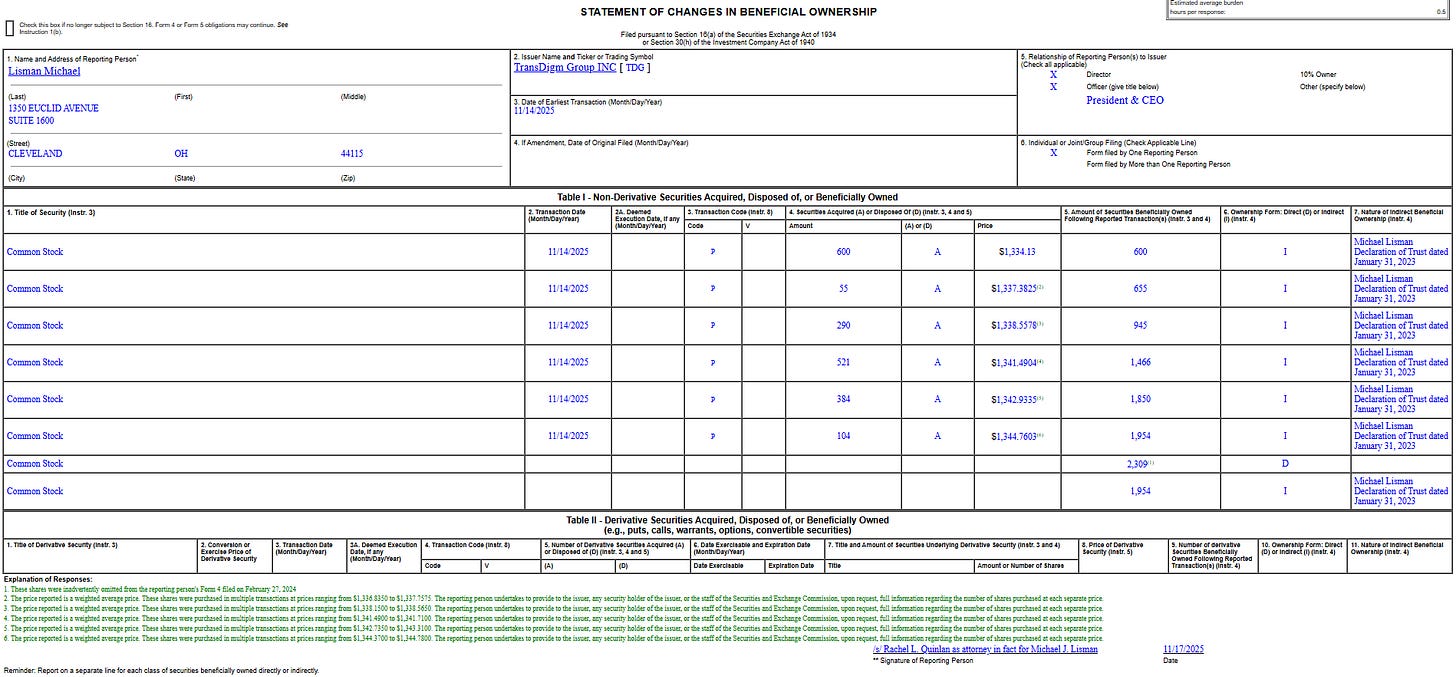Viewport: 1456px width, 677px height.
Task: Click the 55 shares amount cell
Action: tap(843, 289)
